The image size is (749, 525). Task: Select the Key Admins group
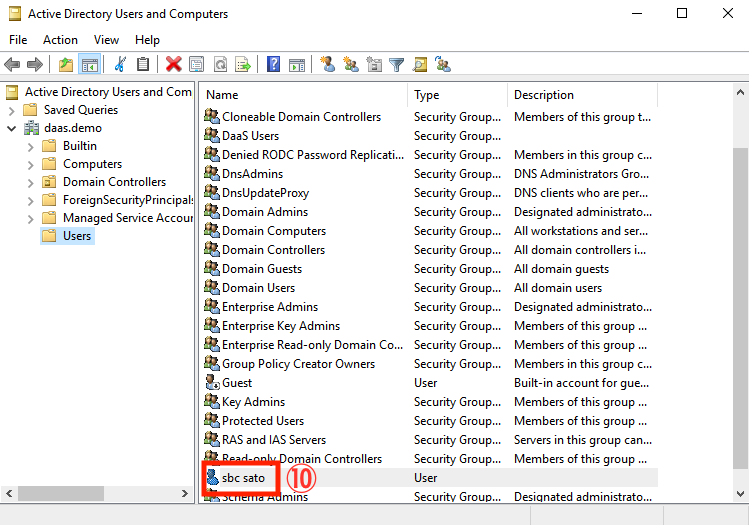click(253, 402)
